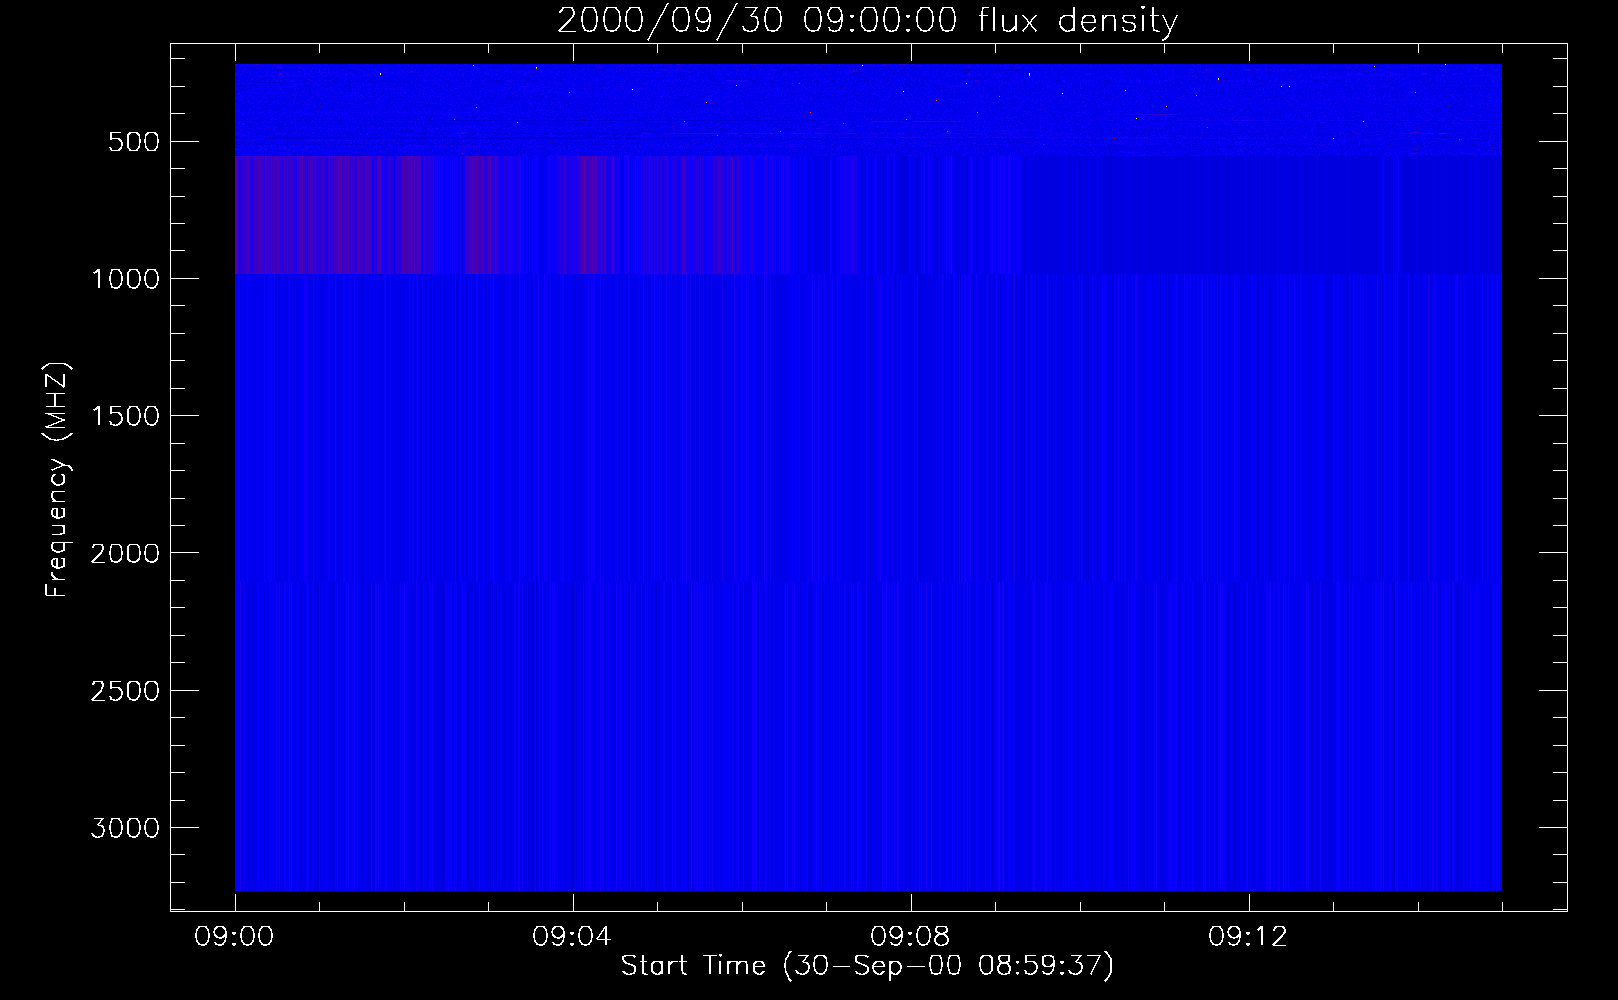Click the 1500 frequency tick label
Viewport: 1618px width, 1000px height.
tap(125, 416)
